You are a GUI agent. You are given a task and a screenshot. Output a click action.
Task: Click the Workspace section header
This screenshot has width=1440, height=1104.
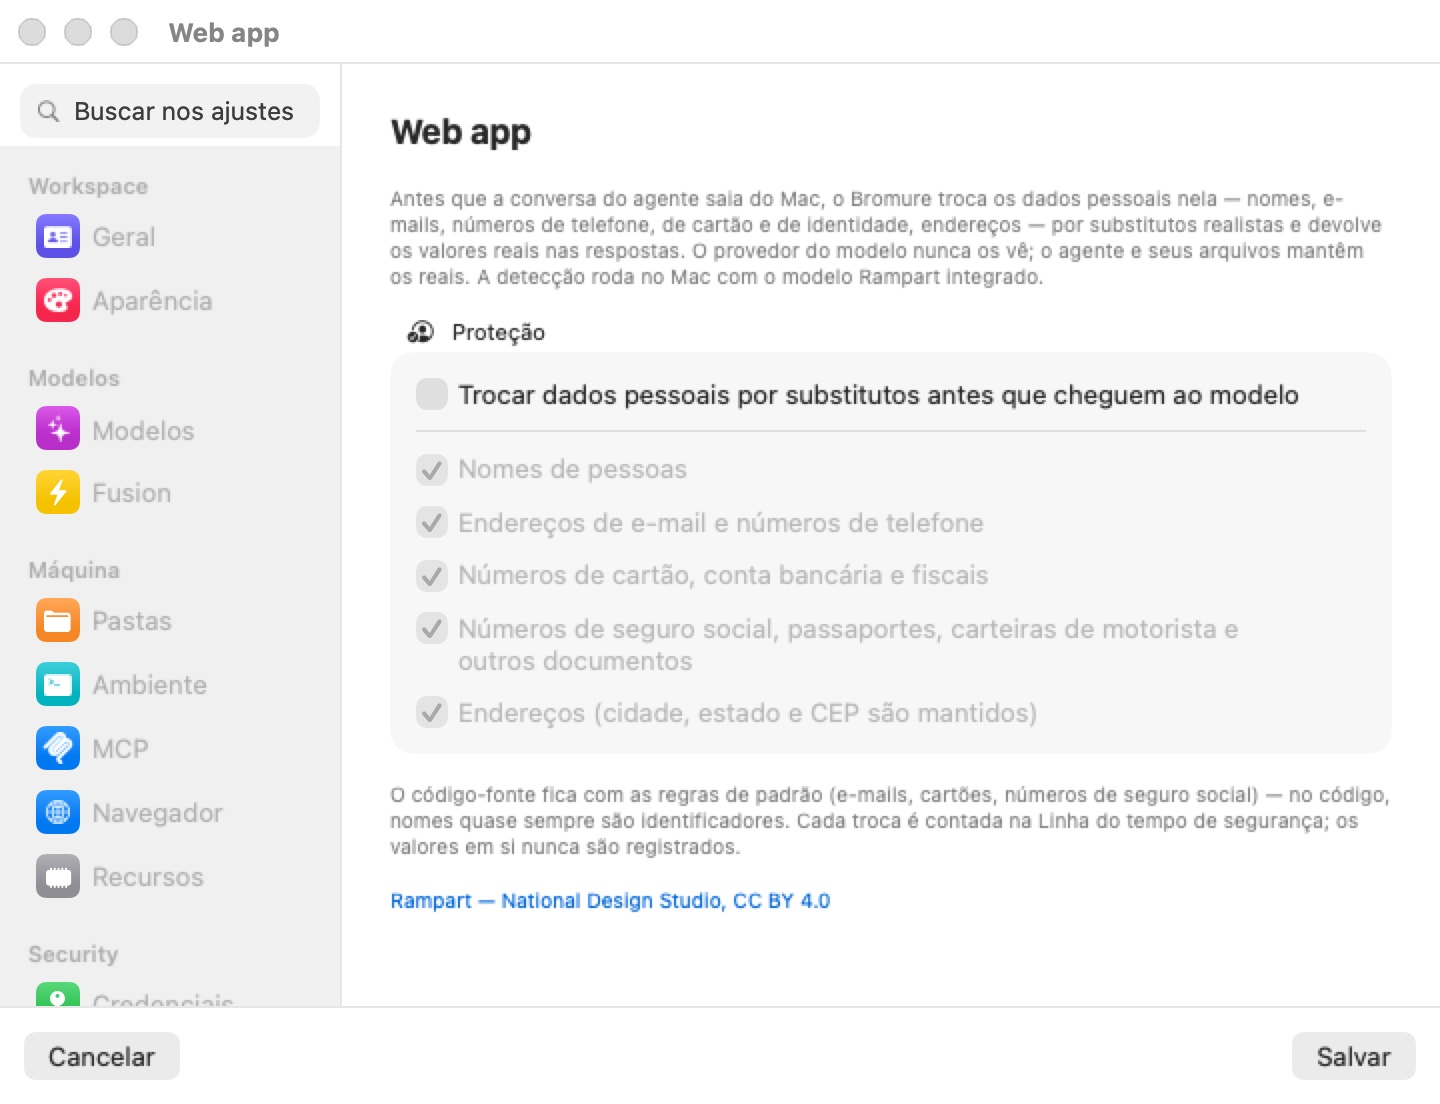[88, 186]
